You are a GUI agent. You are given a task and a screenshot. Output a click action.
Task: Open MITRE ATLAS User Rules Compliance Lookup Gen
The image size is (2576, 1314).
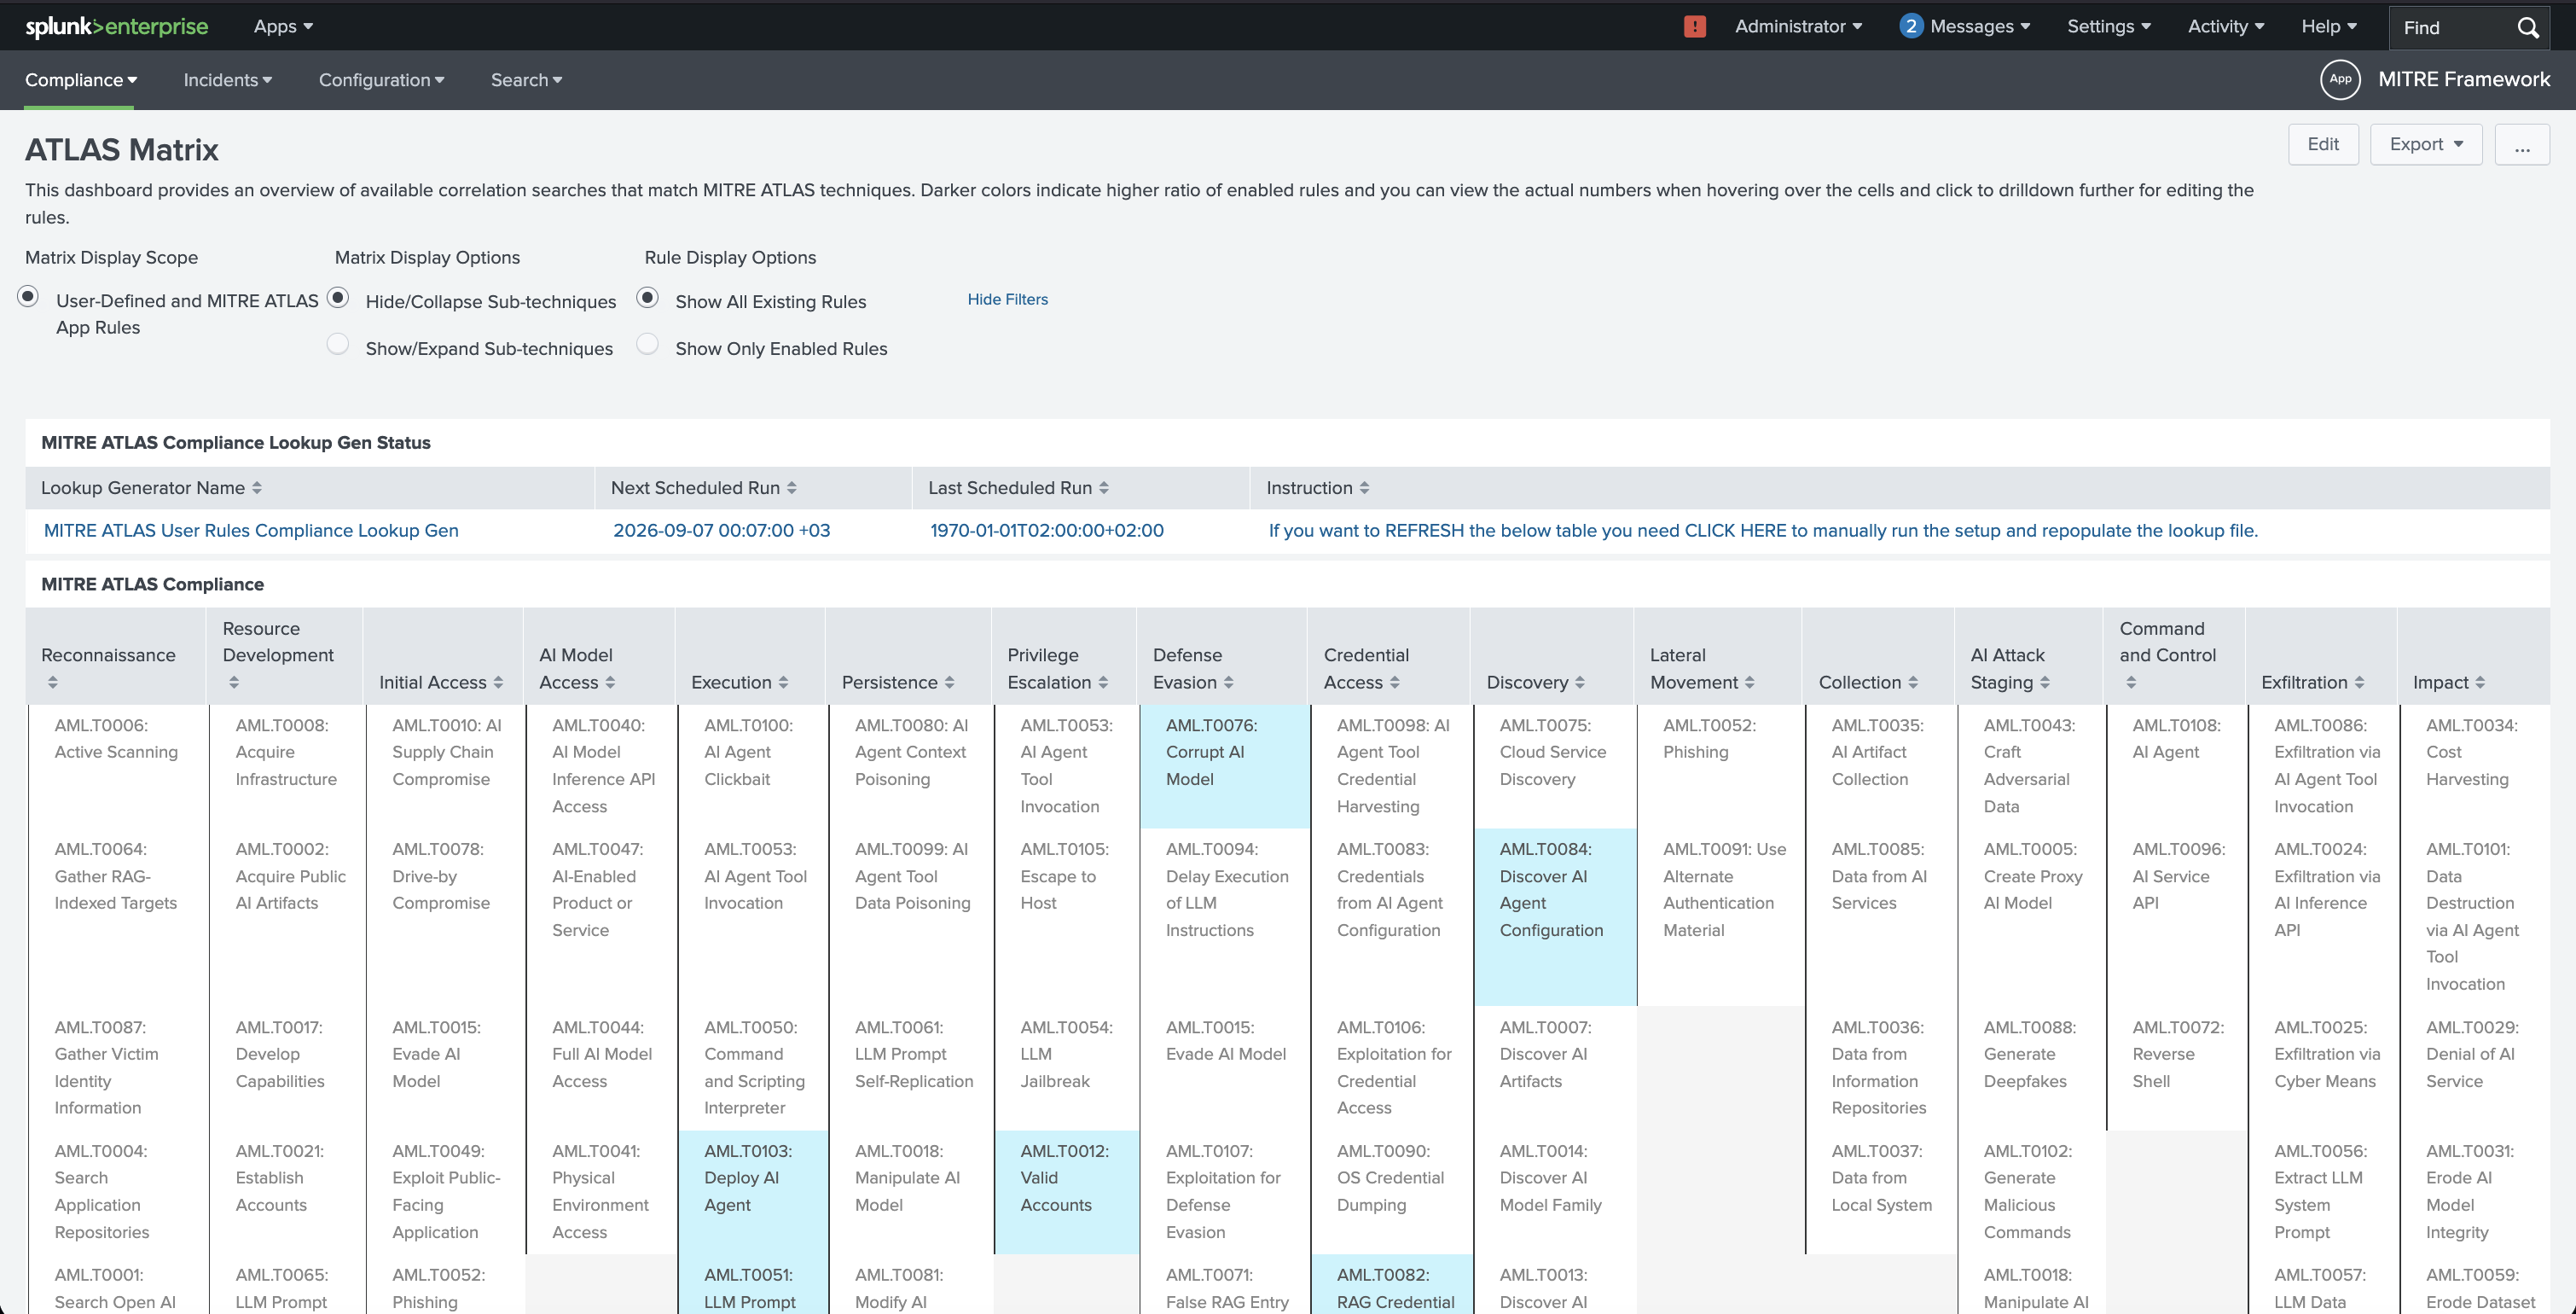point(251,530)
